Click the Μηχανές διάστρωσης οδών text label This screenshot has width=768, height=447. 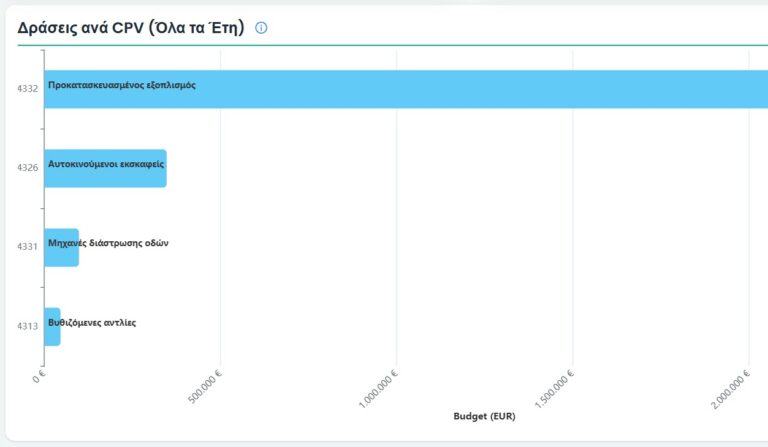pyautogui.click(x=108, y=243)
